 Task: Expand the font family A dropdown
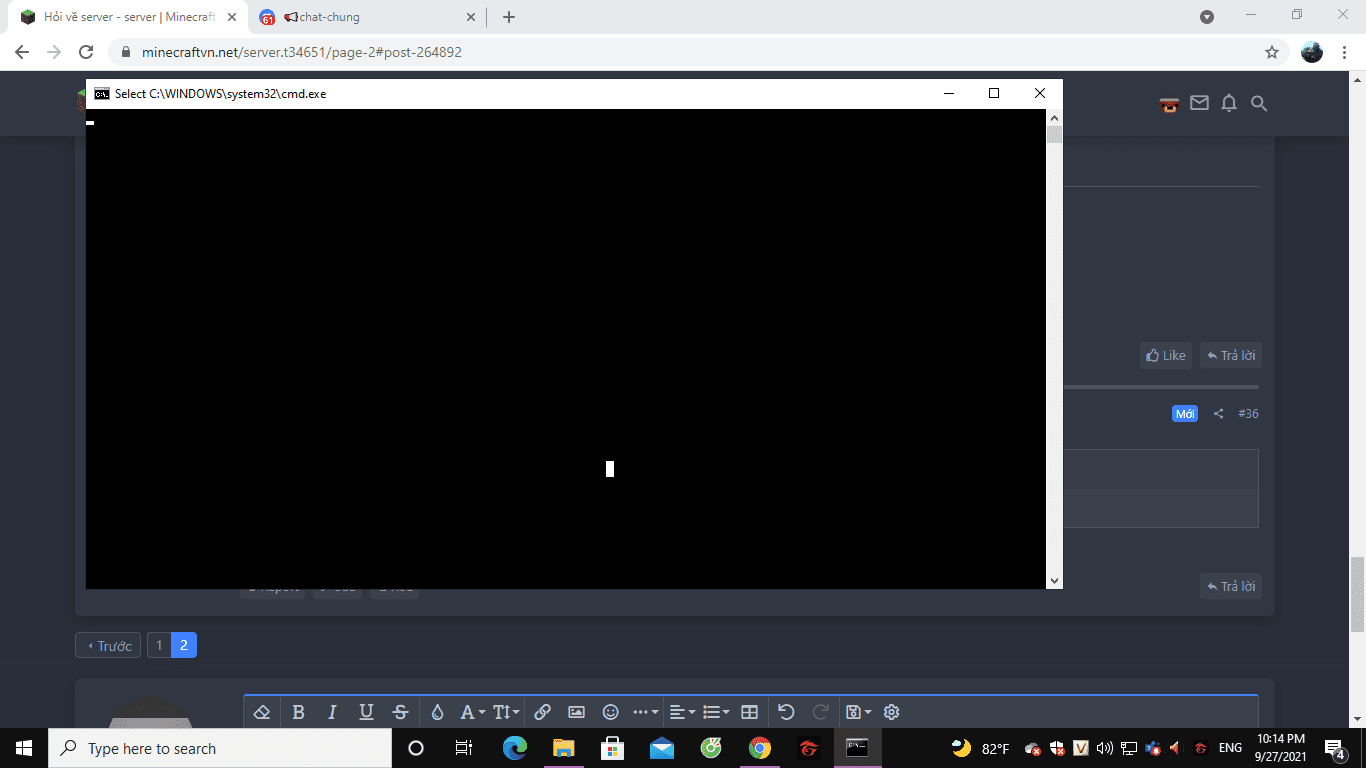[x=472, y=712]
